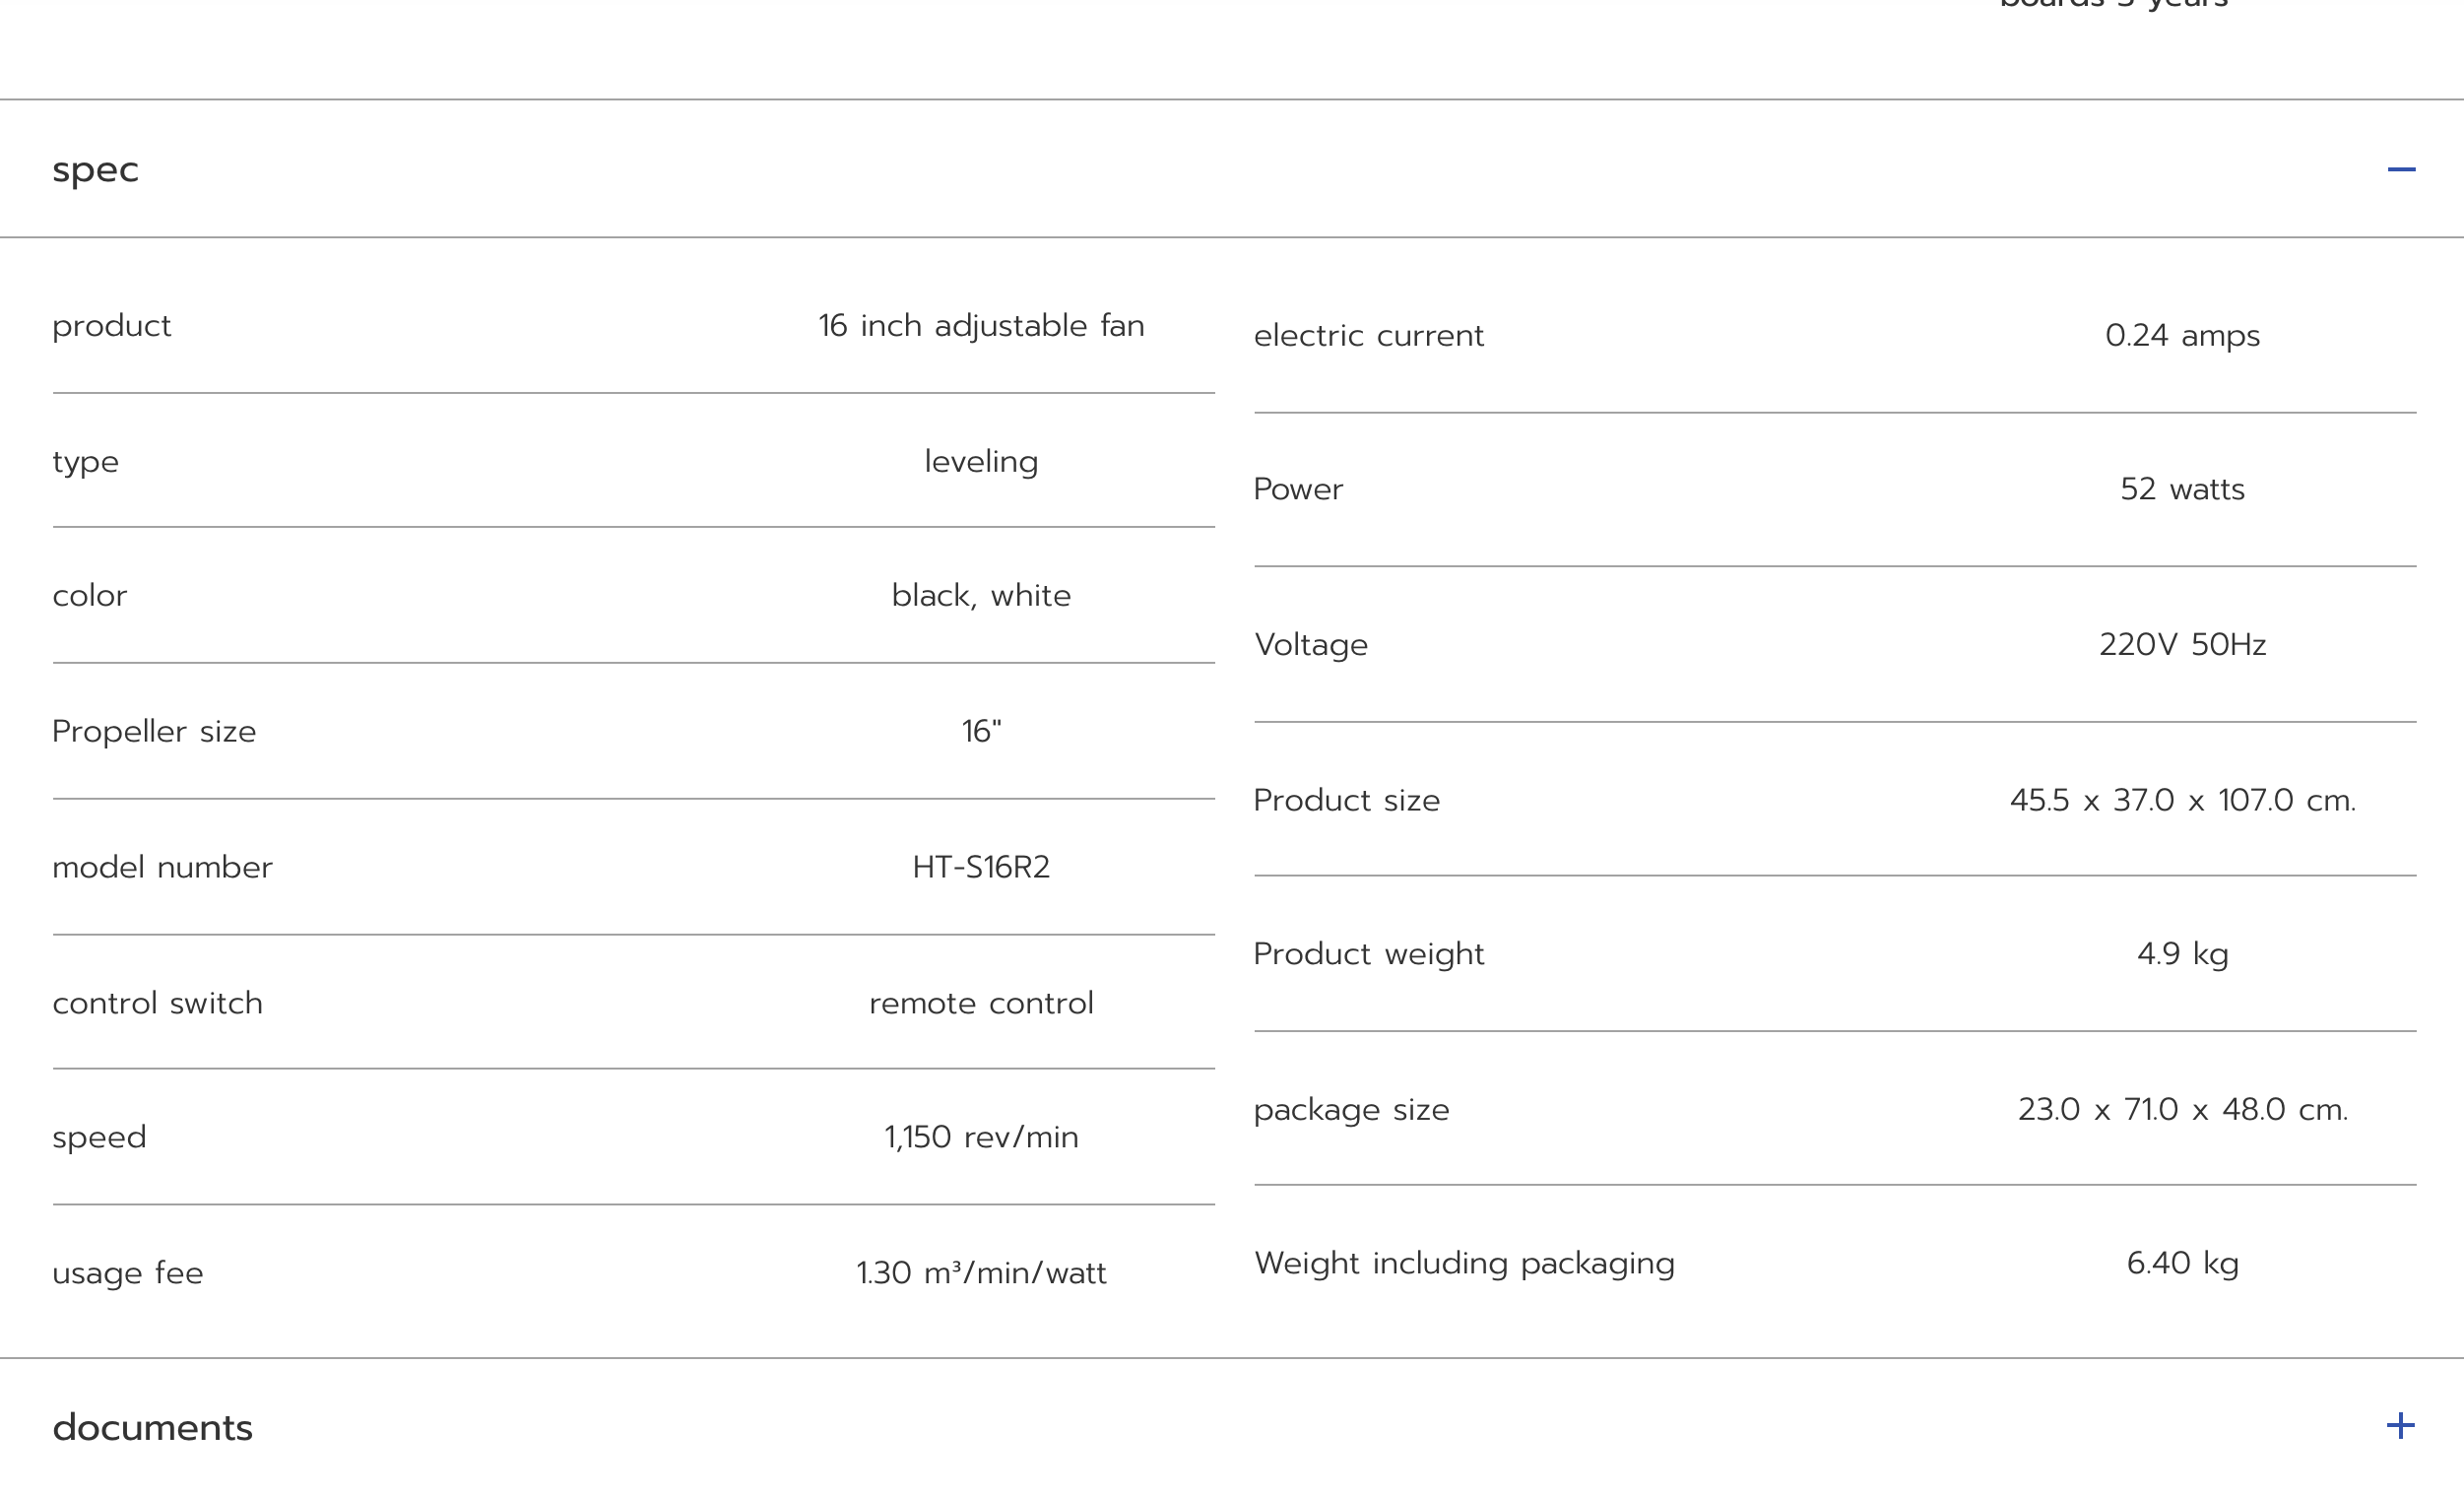The width and height of the screenshot is (2464, 1495).
Task: Select the color value black, white
Action: (x=981, y=596)
